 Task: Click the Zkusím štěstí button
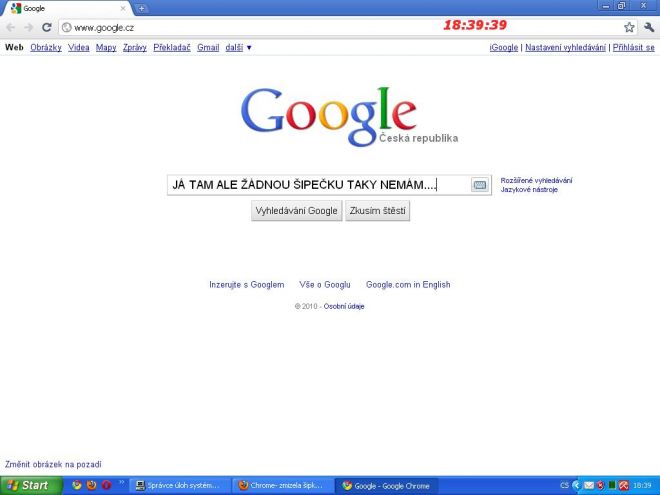point(378,210)
